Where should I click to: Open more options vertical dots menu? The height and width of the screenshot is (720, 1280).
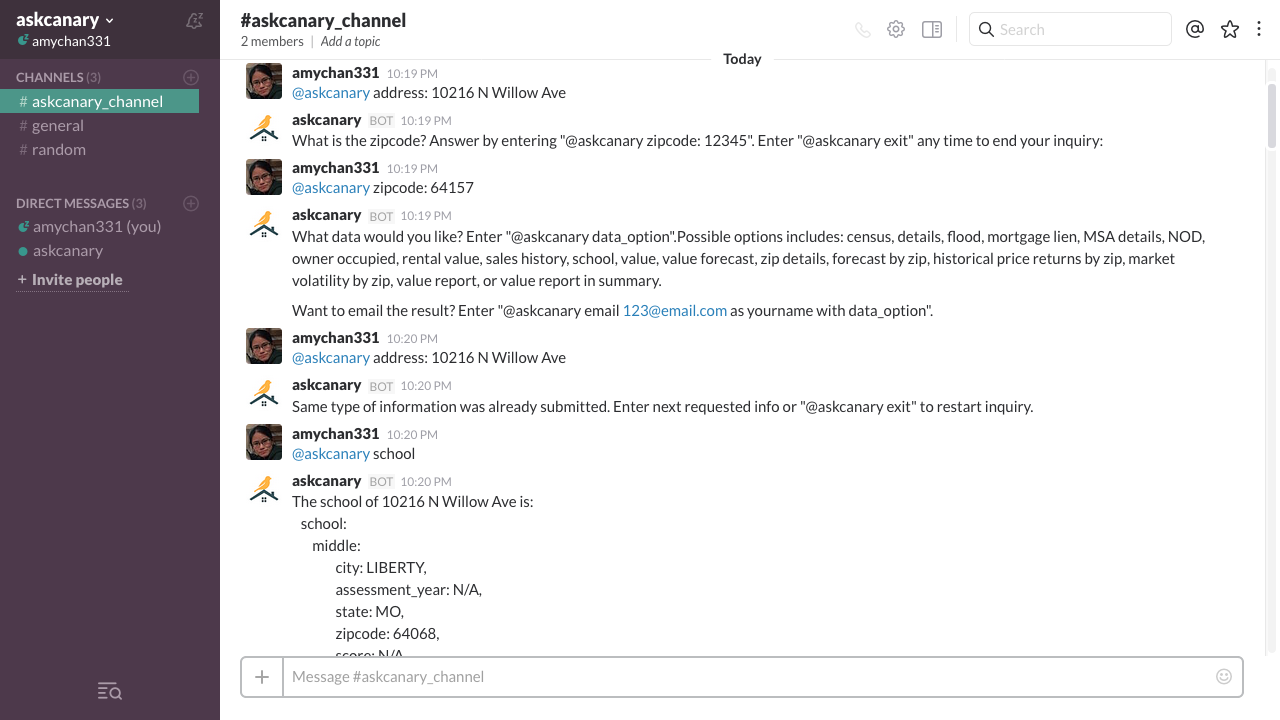point(1260,30)
